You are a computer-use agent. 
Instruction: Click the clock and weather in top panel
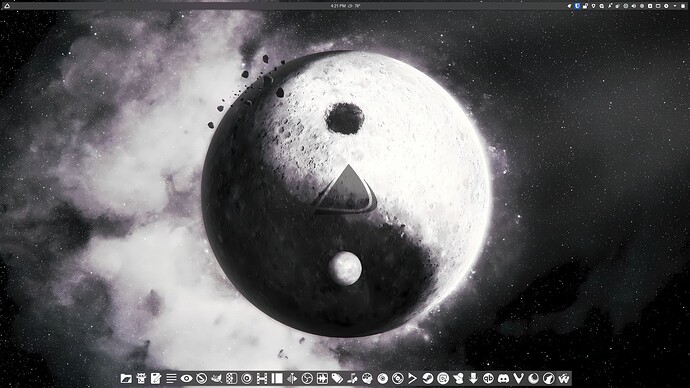[x=345, y=6]
